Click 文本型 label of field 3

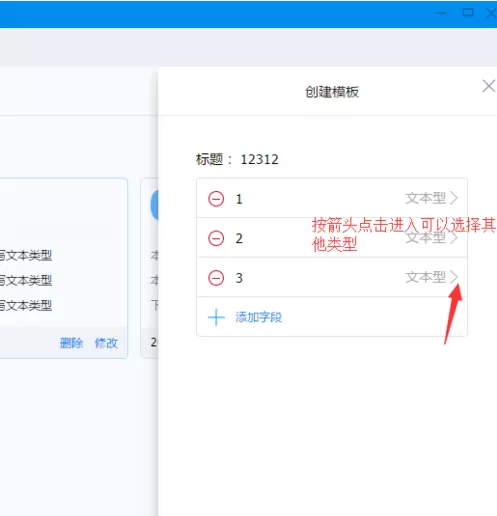coord(426,277)
